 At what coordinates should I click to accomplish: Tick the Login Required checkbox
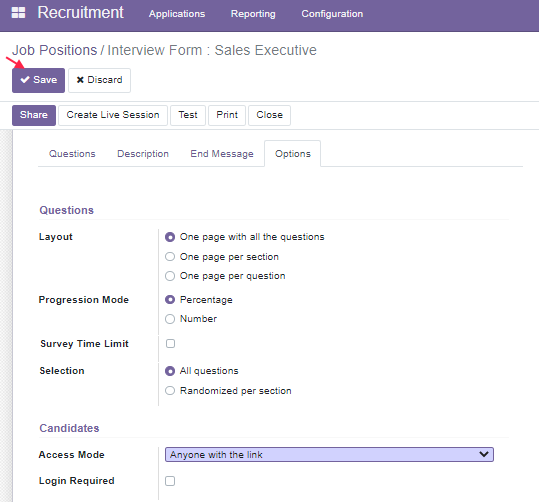point(170,481)
